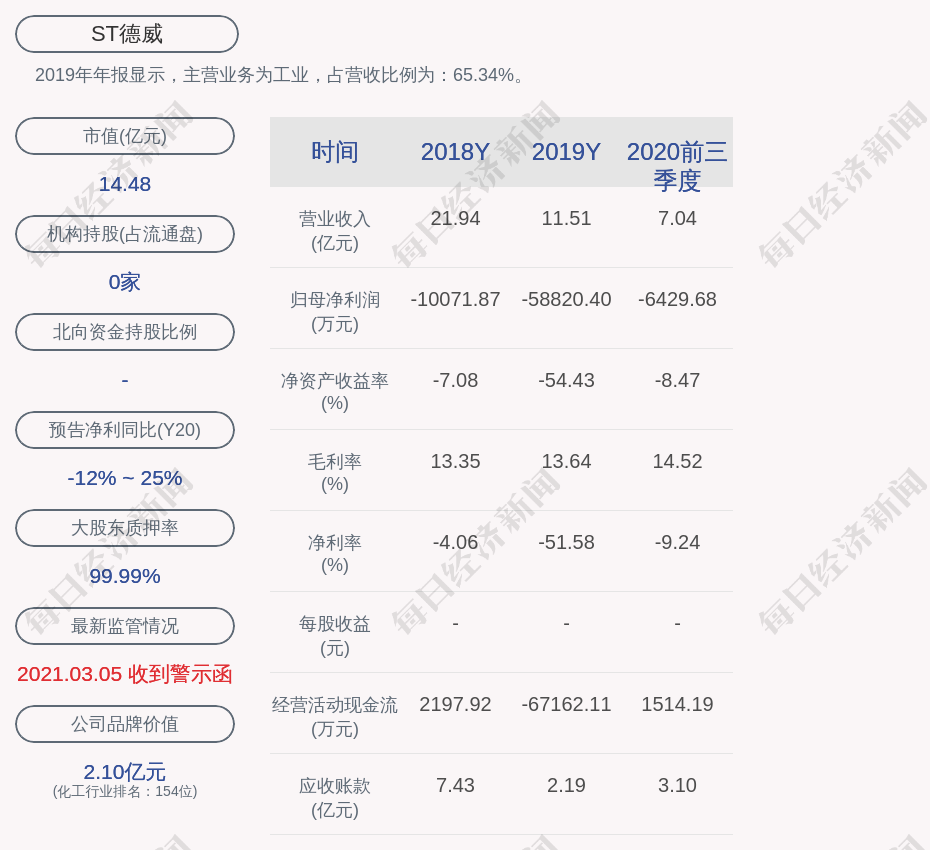Click the 经营活动现金流(万元) row label
This screenshot has height=850, width=930.
point(335,717)
